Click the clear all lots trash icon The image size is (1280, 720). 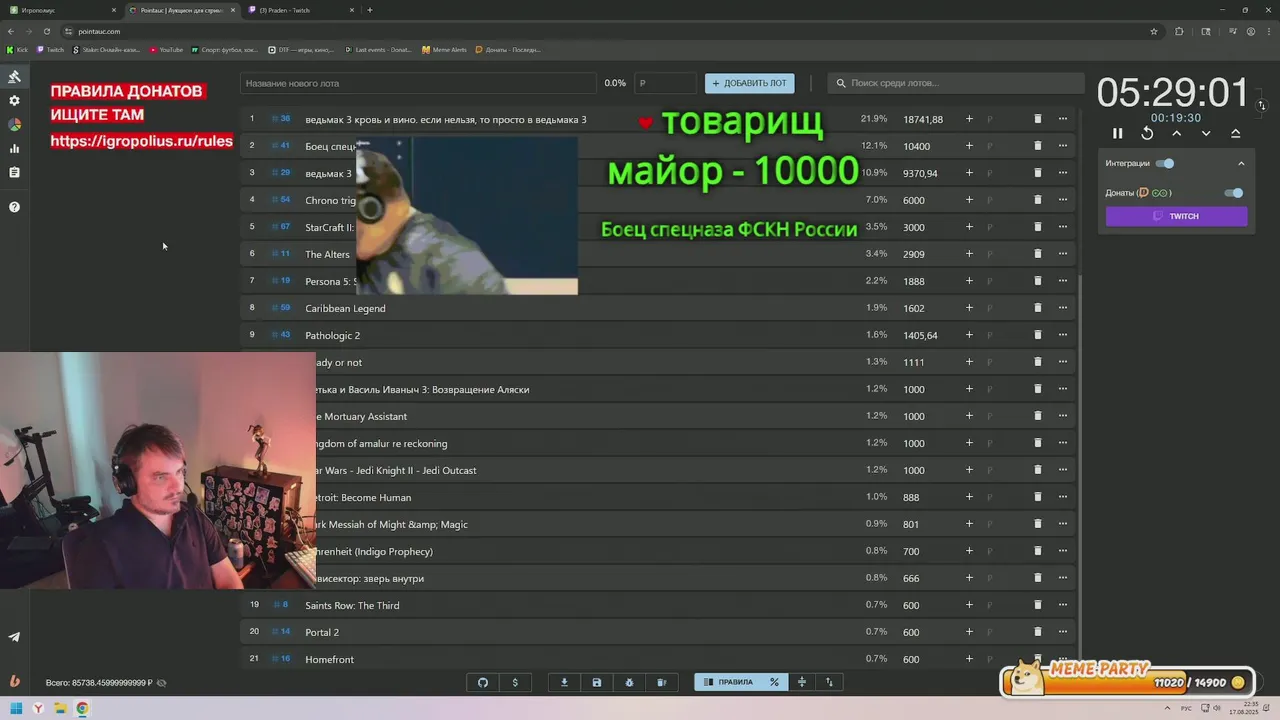coord(661,682)
